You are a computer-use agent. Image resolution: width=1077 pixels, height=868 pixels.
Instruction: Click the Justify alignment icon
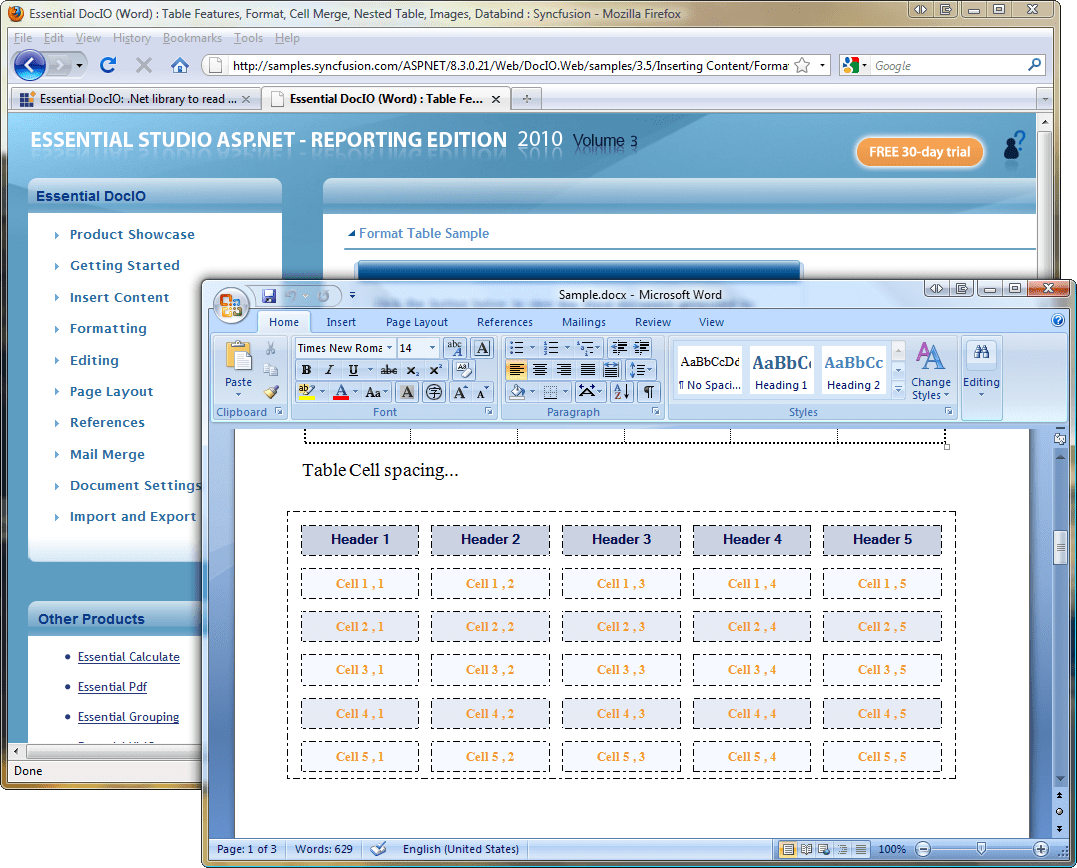587,370
